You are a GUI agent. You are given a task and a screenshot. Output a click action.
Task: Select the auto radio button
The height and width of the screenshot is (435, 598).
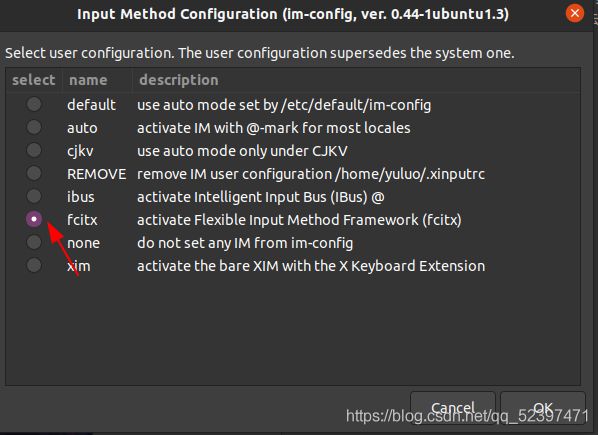click(34, 127)
